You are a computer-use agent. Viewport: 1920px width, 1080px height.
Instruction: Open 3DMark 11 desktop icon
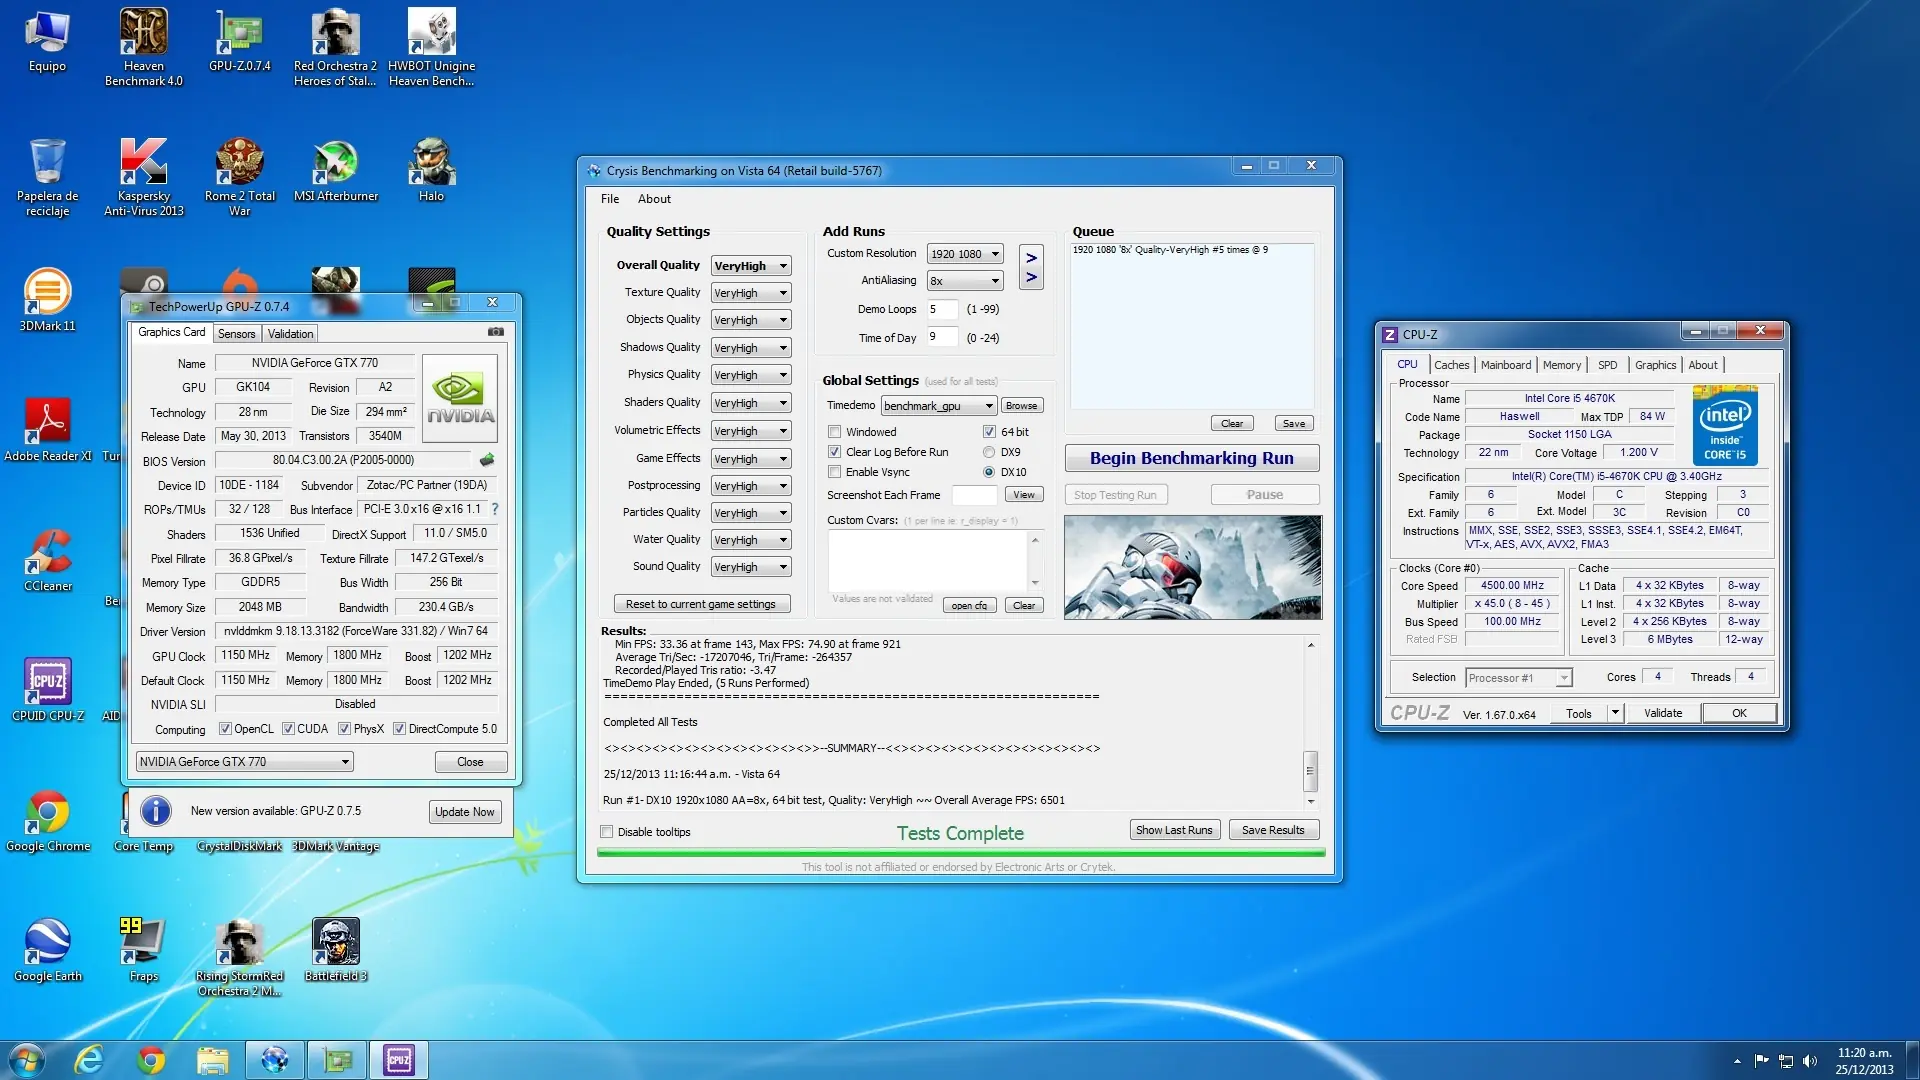(x=47, y=300)
